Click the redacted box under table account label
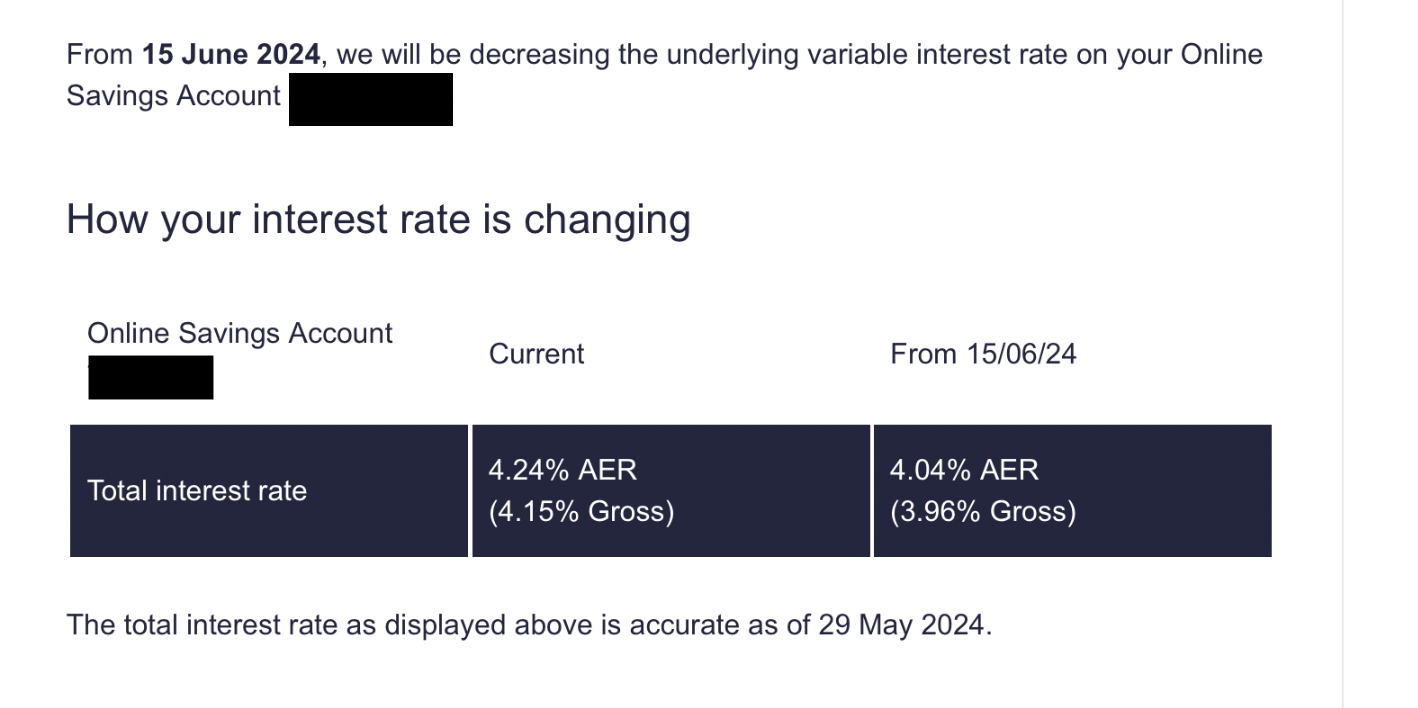 (150, 377)
